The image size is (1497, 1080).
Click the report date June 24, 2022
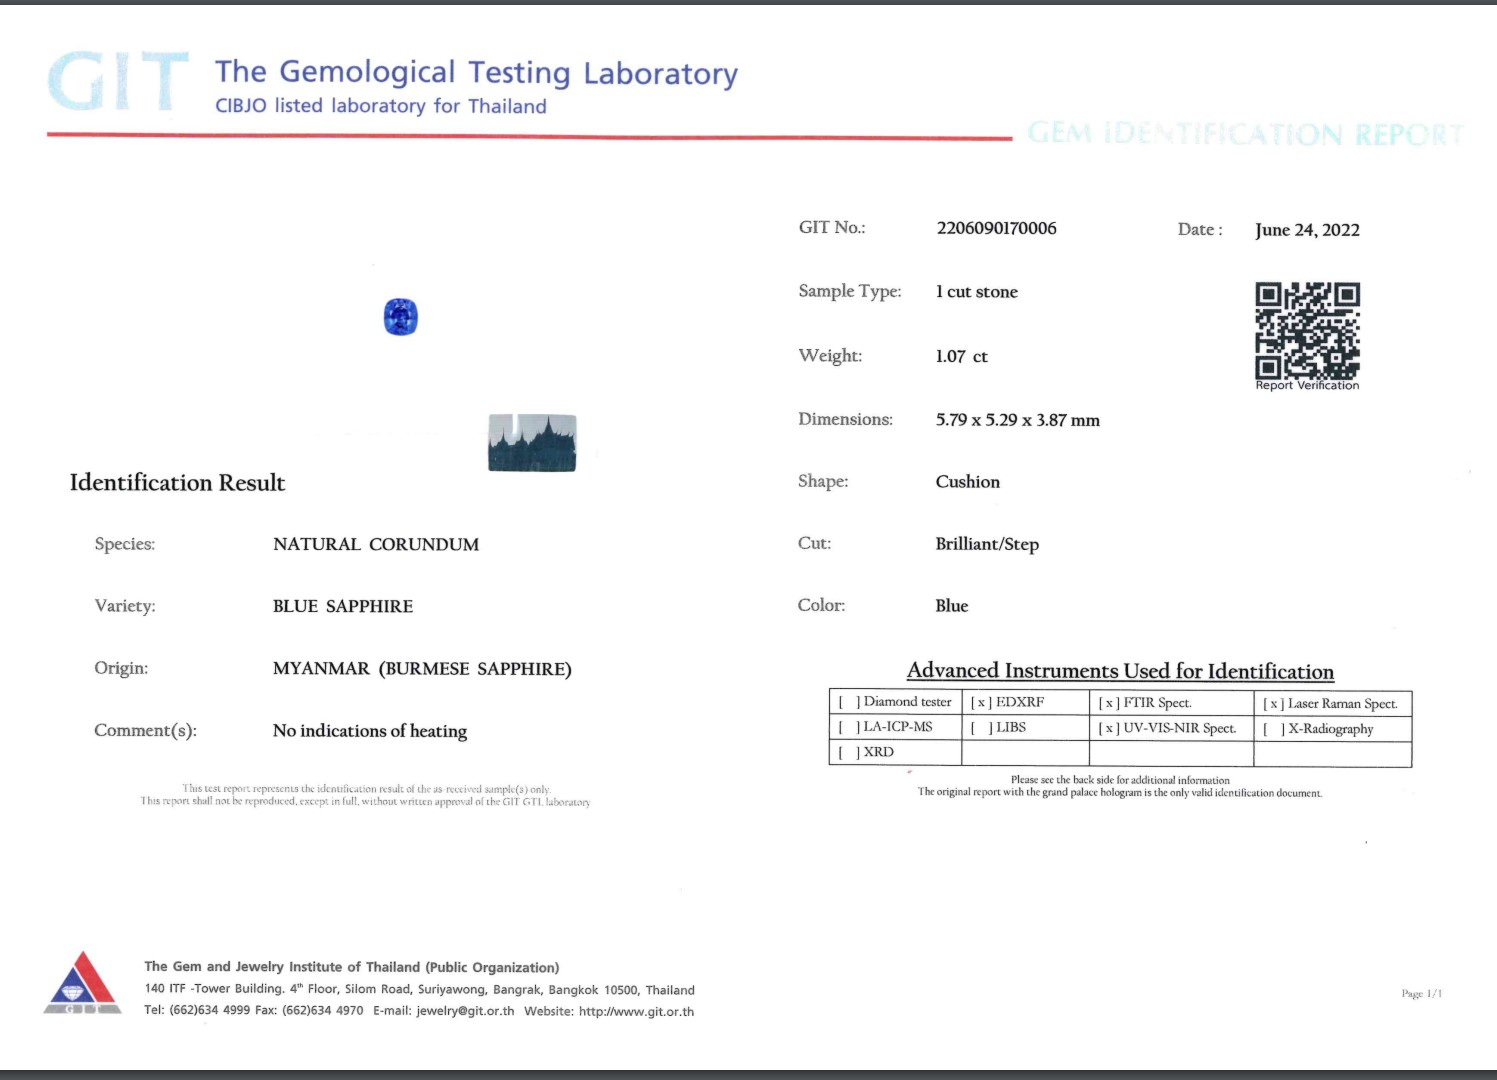(x=1307, y=230)
